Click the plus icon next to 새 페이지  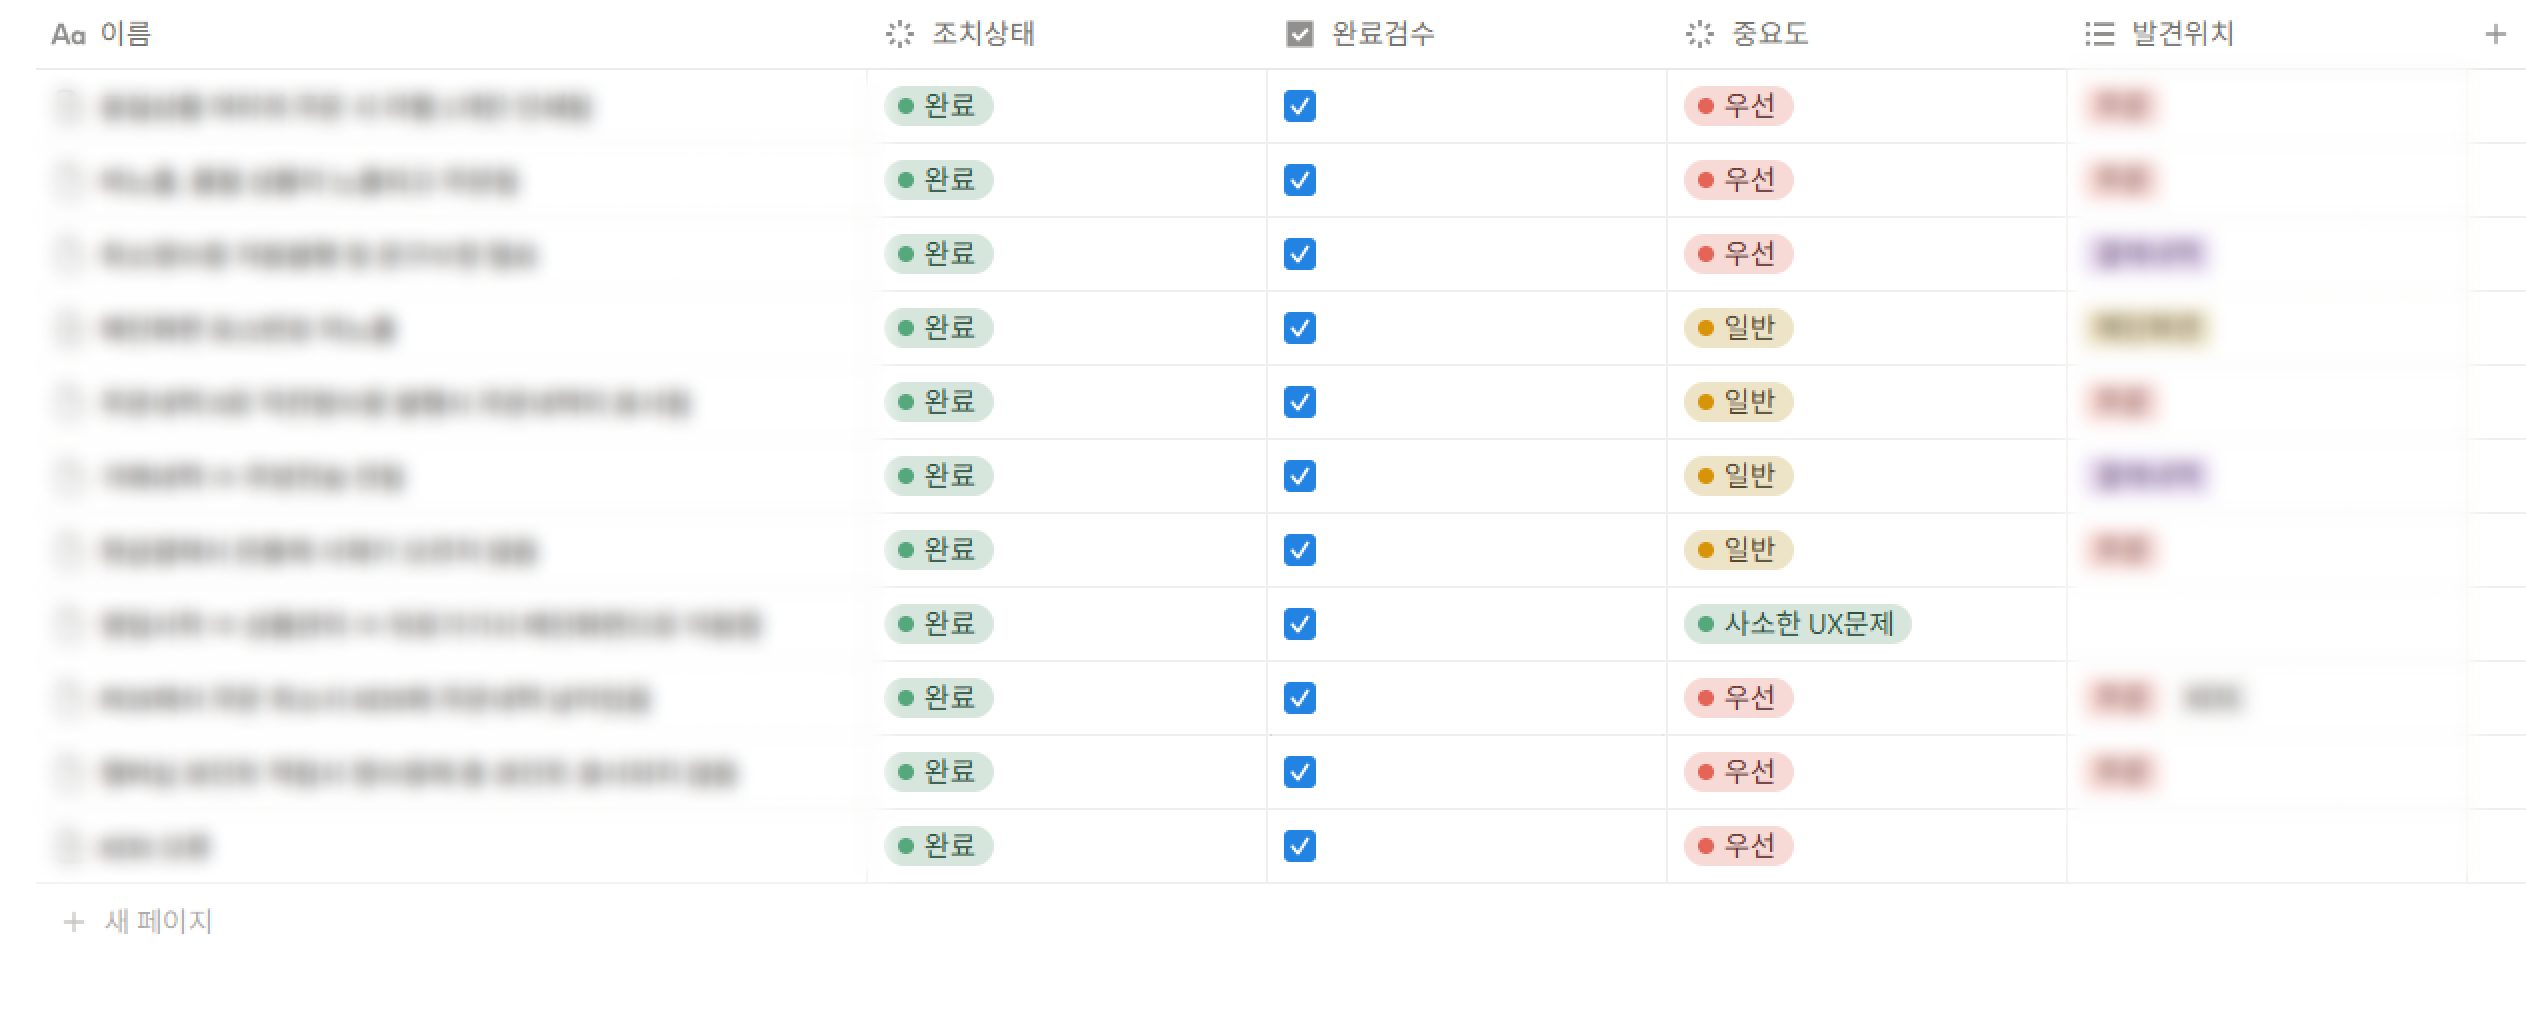tap(73, 921)
